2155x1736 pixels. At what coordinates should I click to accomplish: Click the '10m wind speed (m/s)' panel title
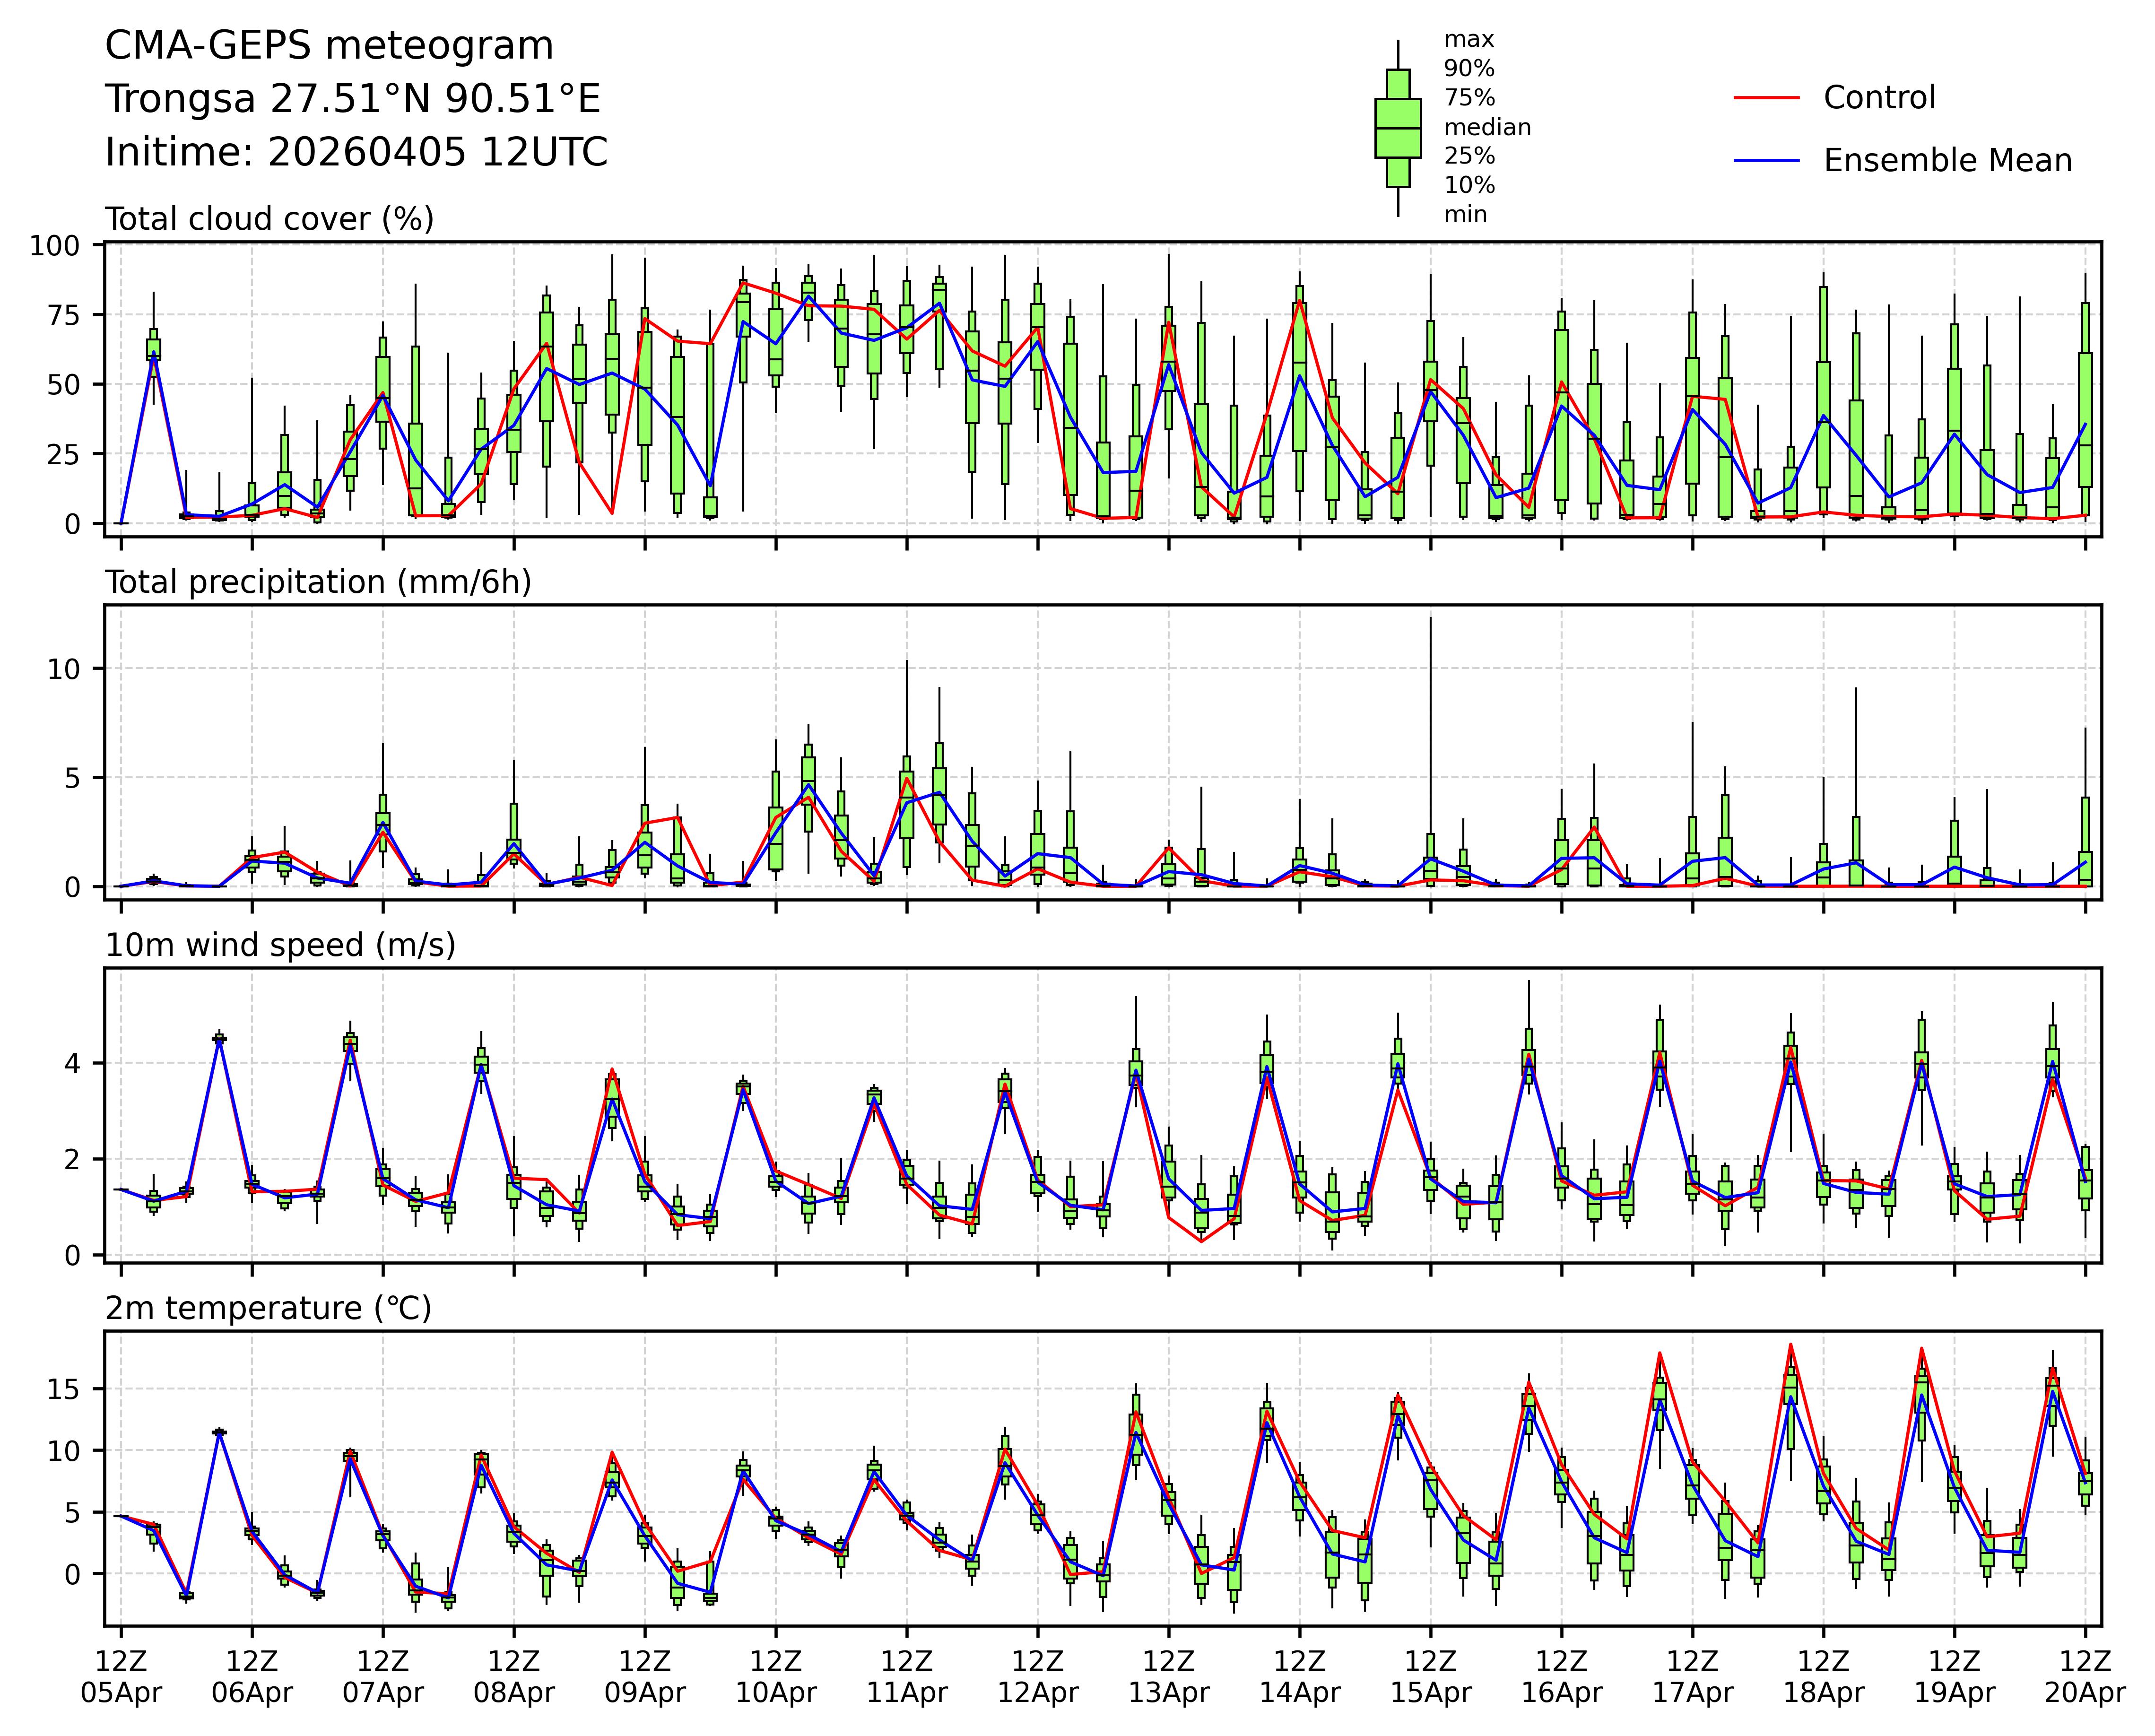coord(280,945)
